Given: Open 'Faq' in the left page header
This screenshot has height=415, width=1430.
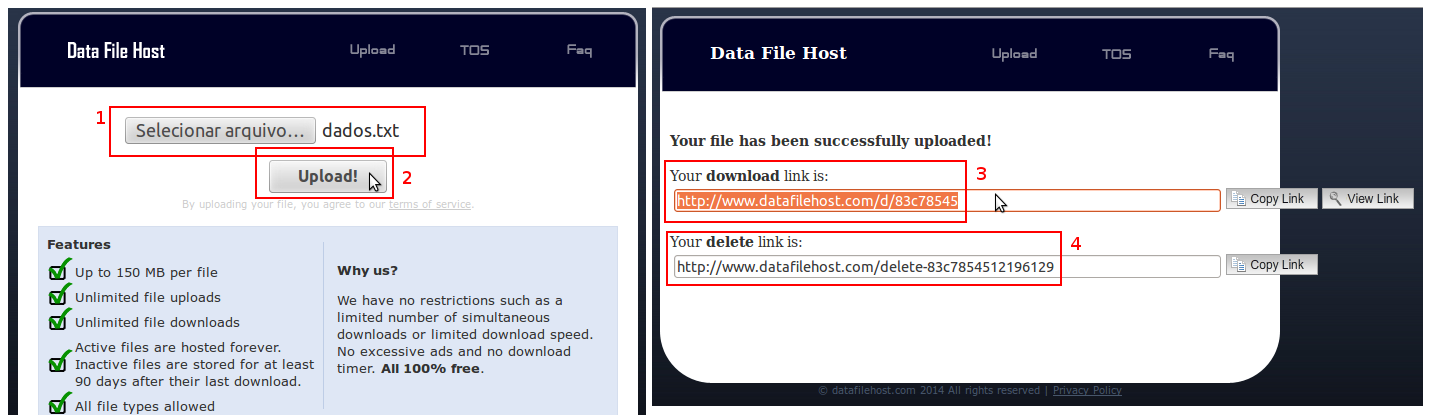Looking at the screenshot, I should coord(579,50).
